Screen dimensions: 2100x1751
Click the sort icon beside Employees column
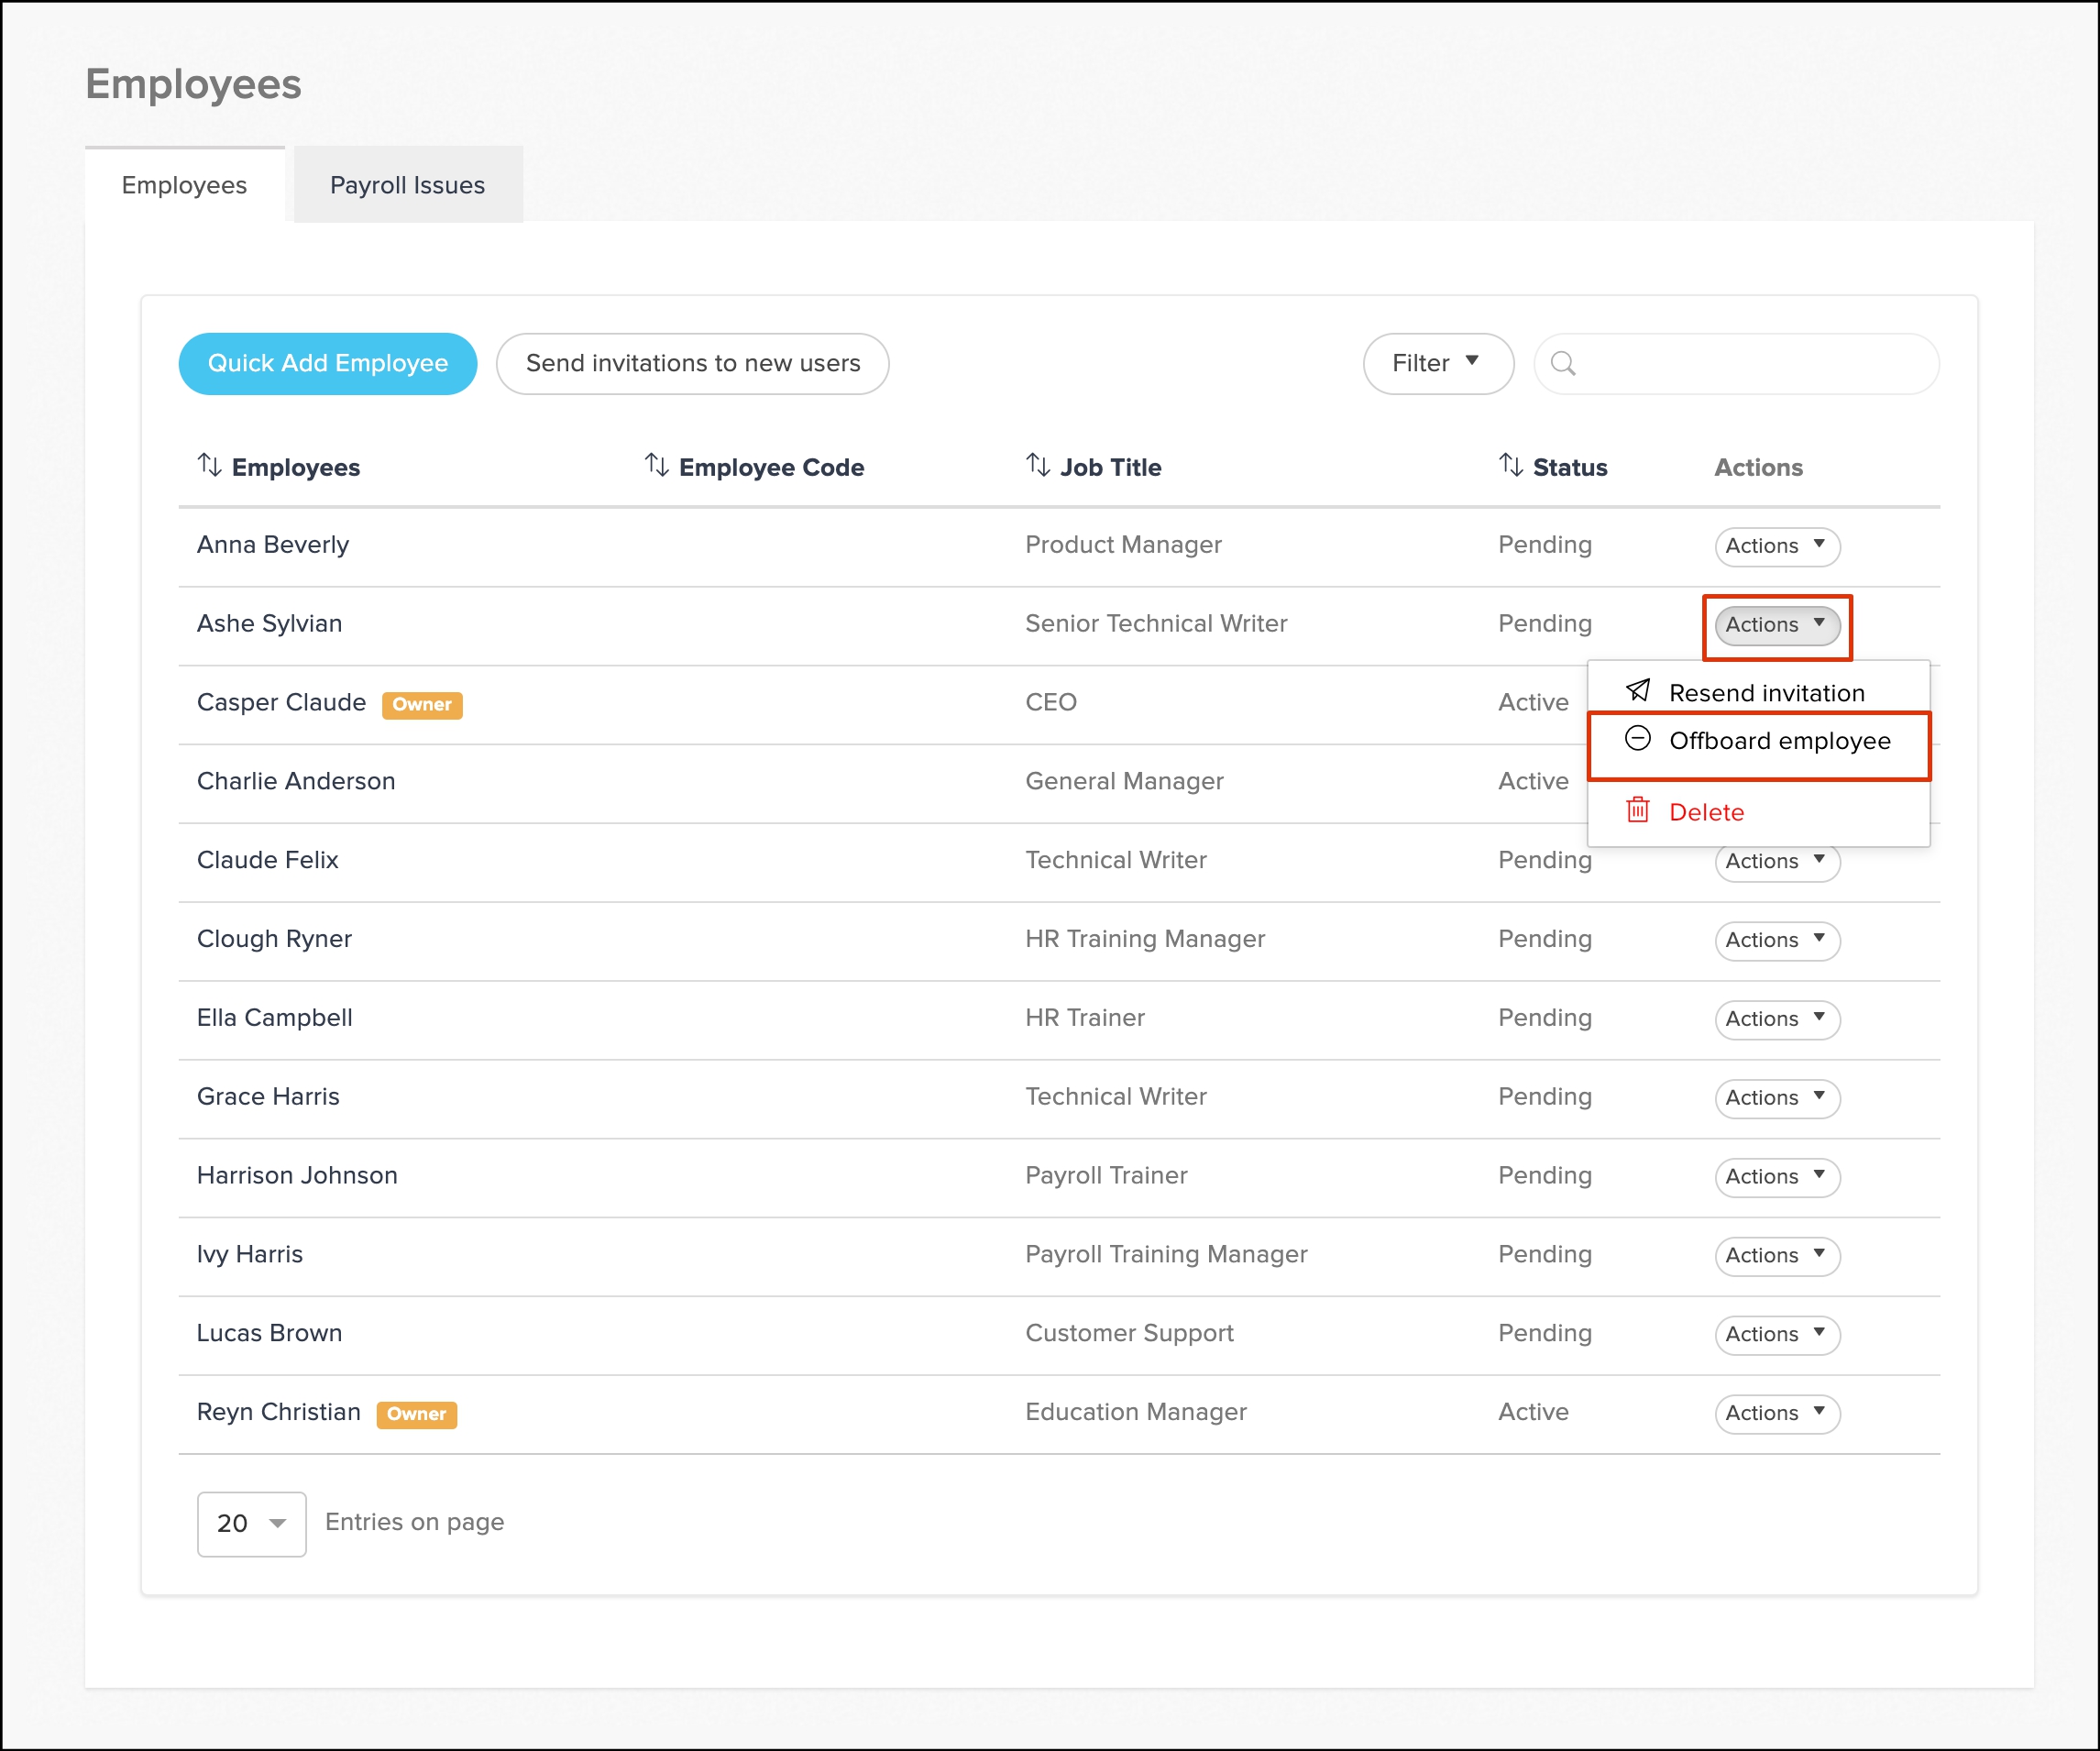[209, 465]
